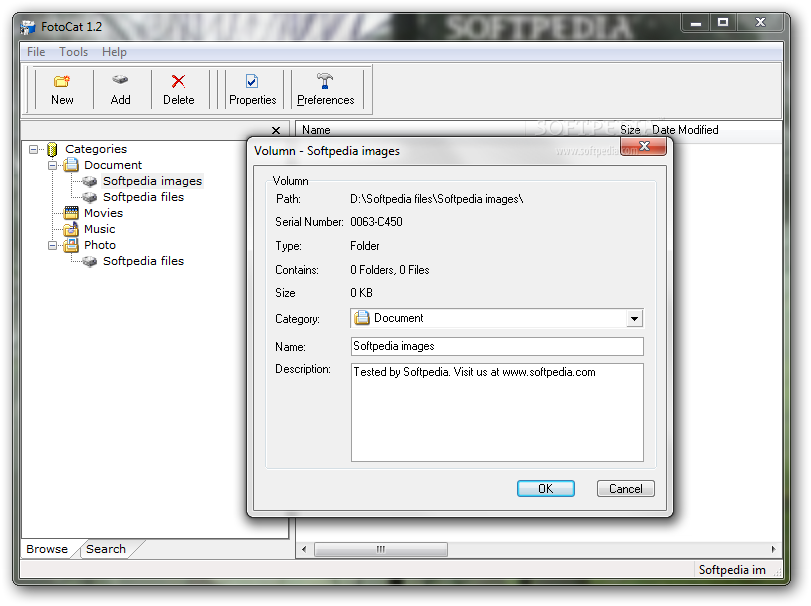This screenshot has width=811, height=606.
Task: Click the Name input field
Action: tap(497, 346)
